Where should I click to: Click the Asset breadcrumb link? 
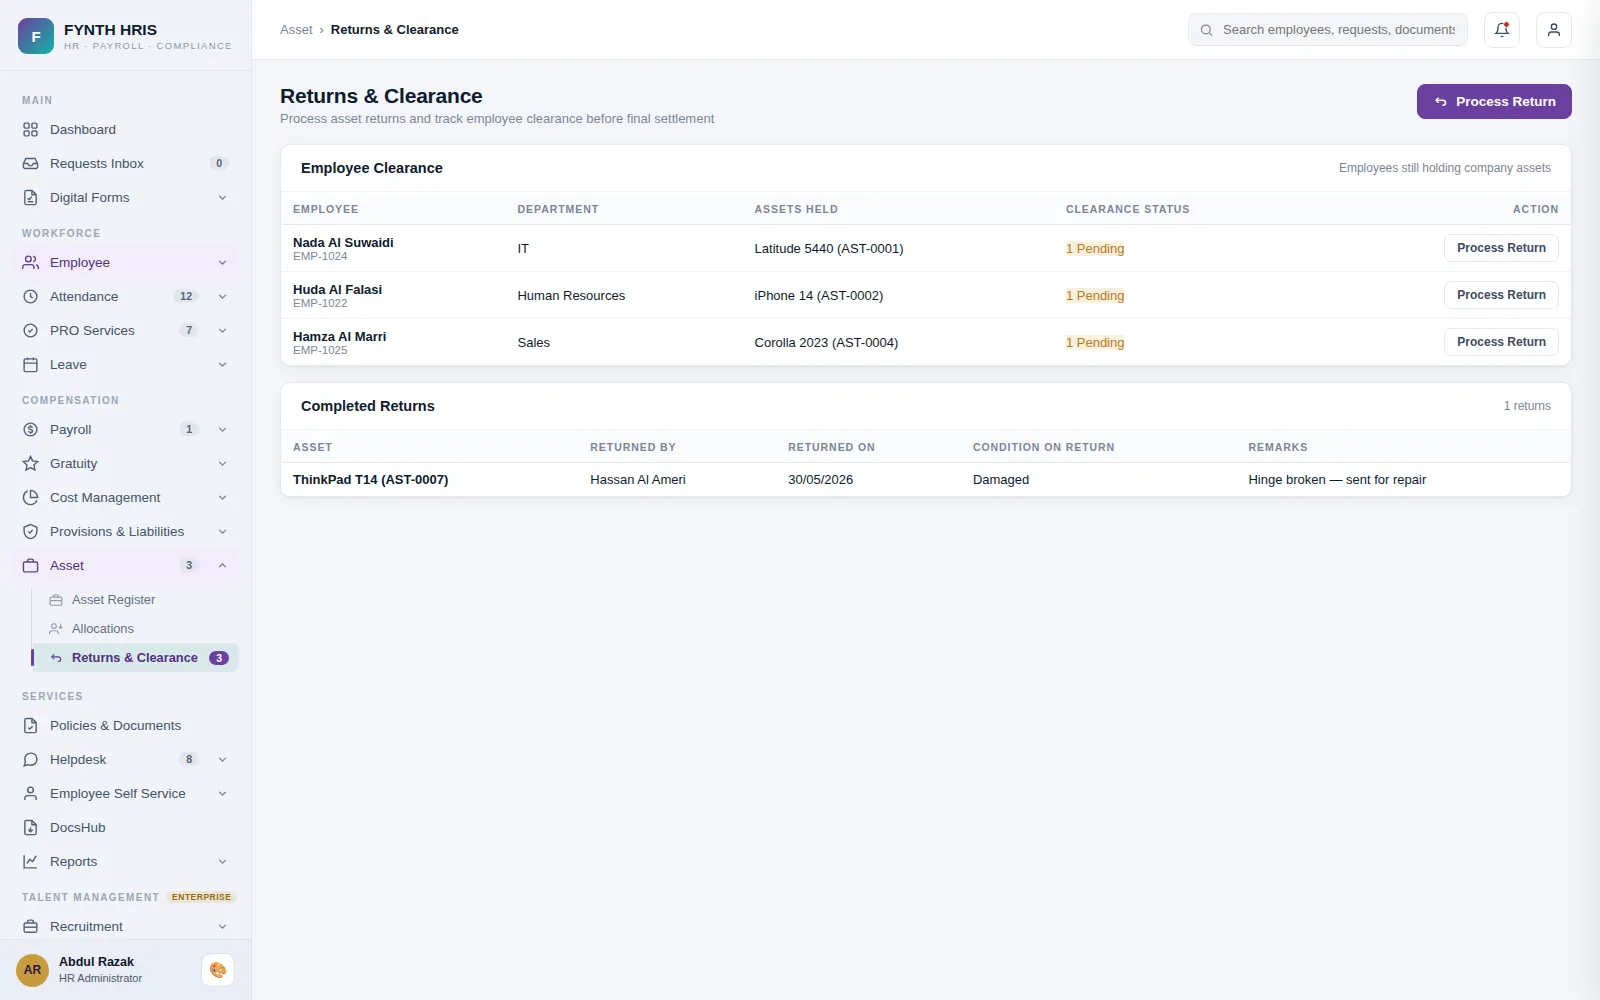click(x=296, y=30)
